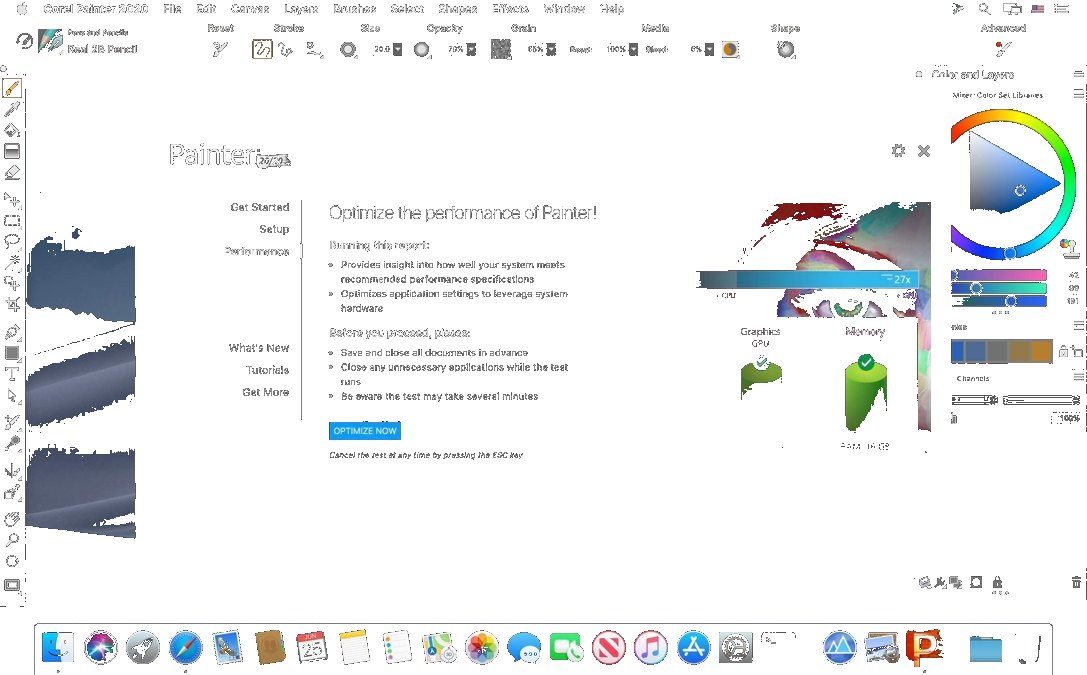
Task: Click the OPTIMIZE NOW button
Action: pyautogui.click(x=365, y=430)
